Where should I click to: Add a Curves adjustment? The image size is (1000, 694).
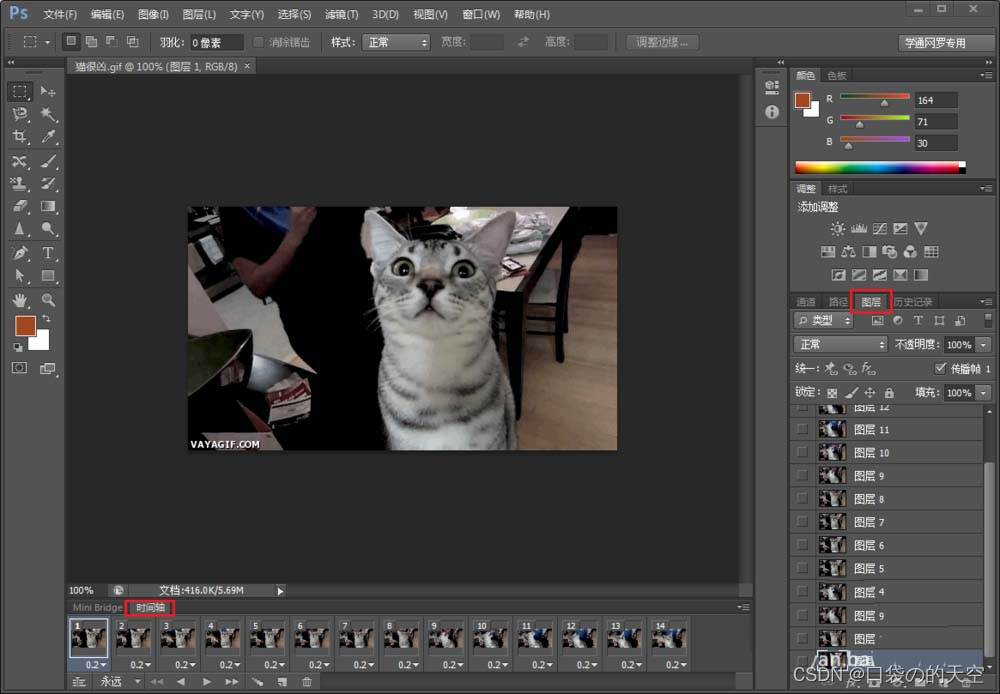(879, 228)
